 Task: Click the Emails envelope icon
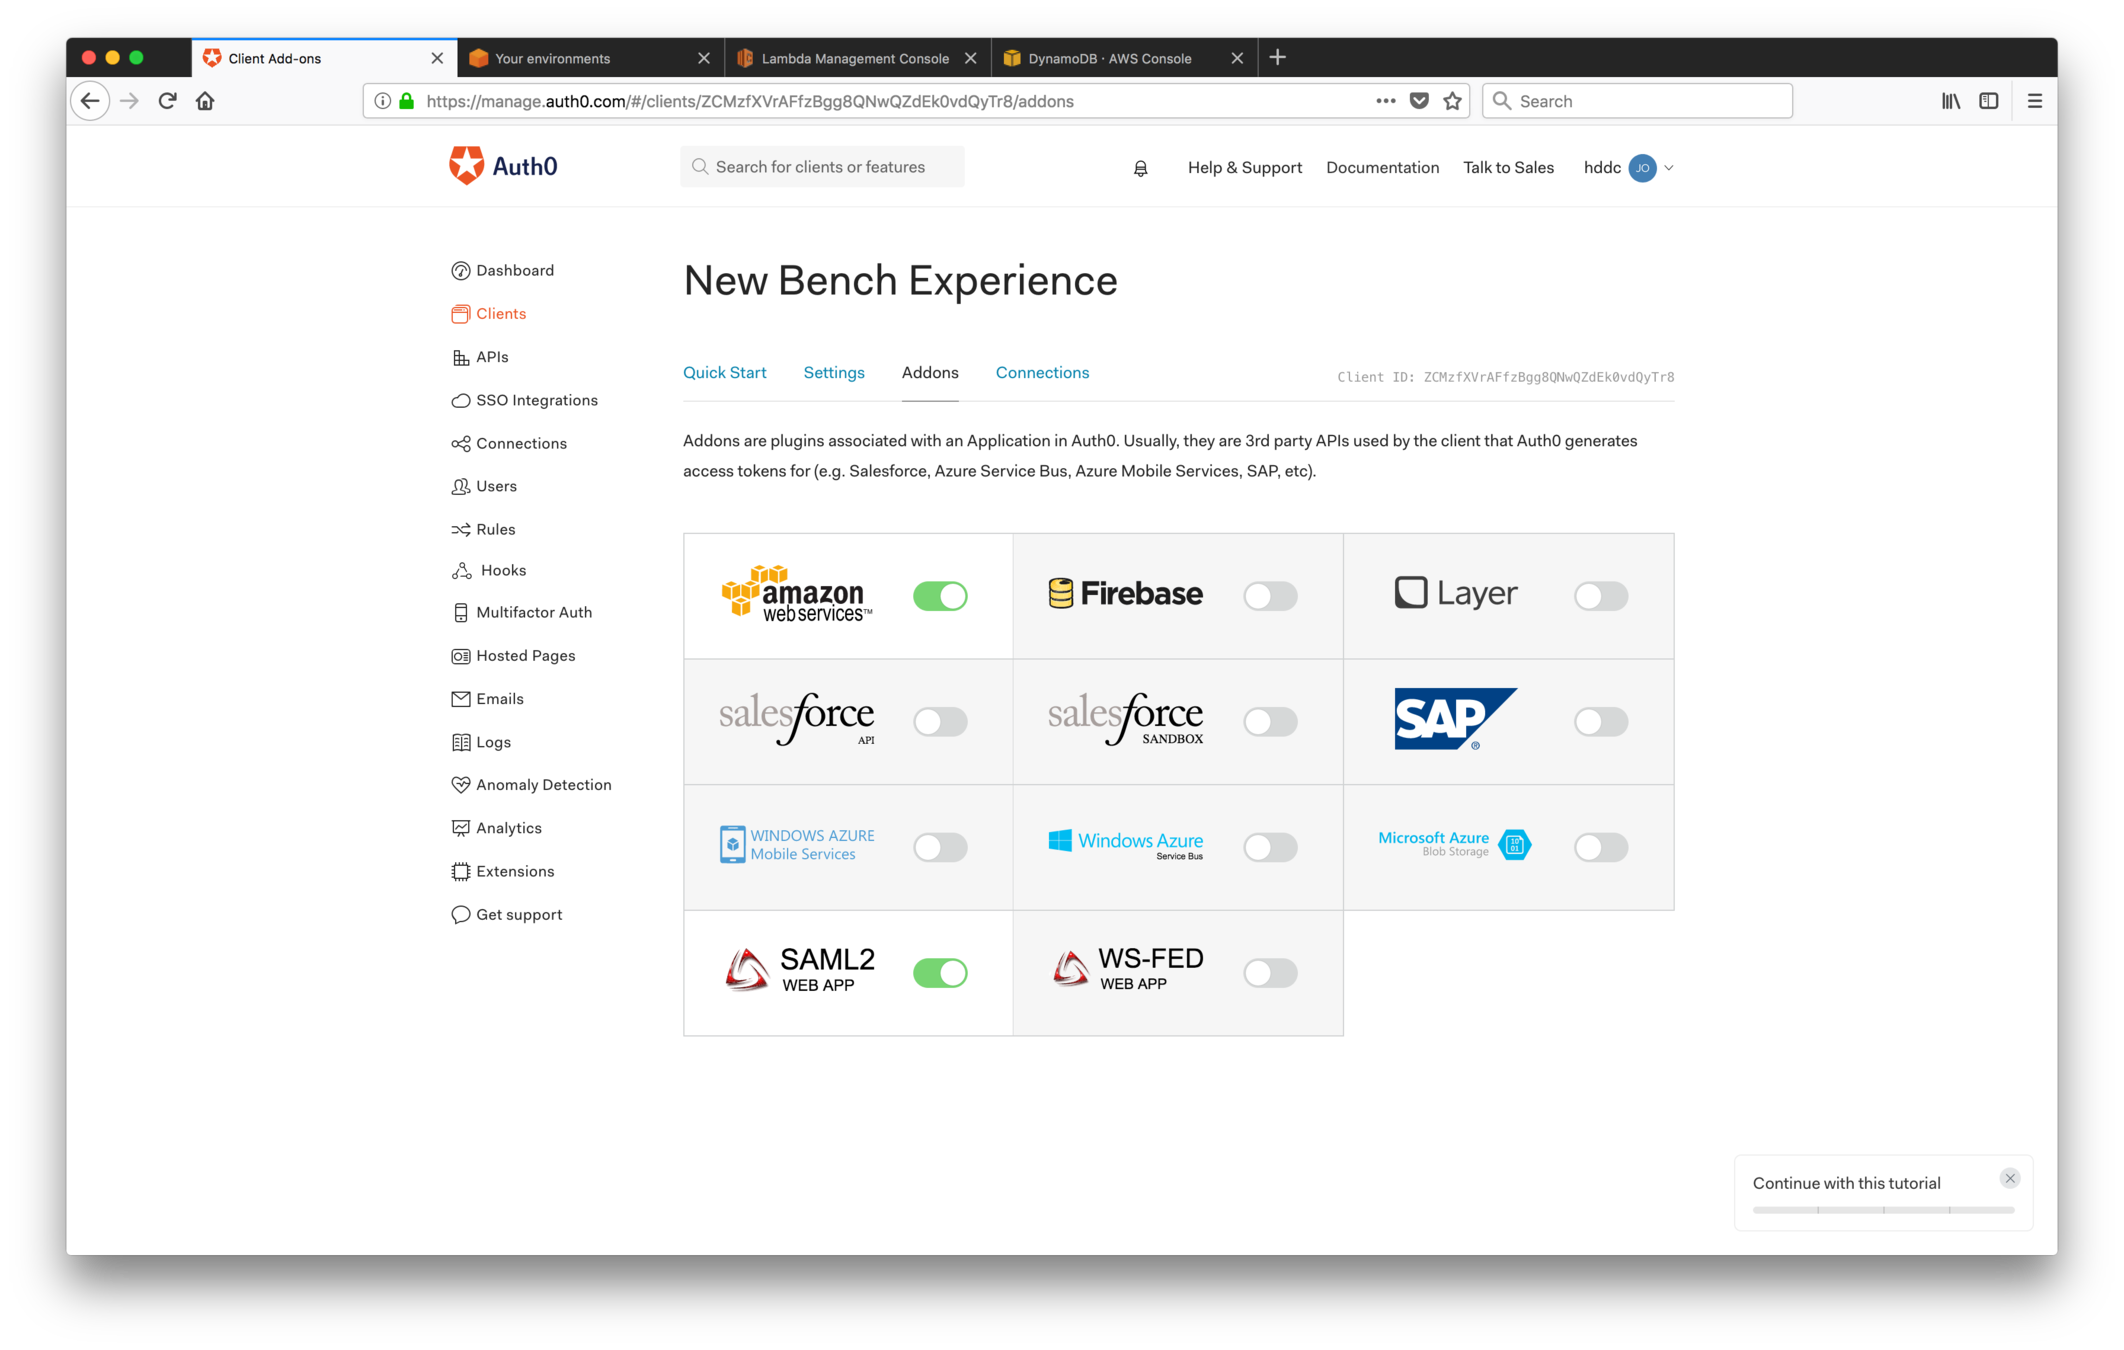point(460,699)
